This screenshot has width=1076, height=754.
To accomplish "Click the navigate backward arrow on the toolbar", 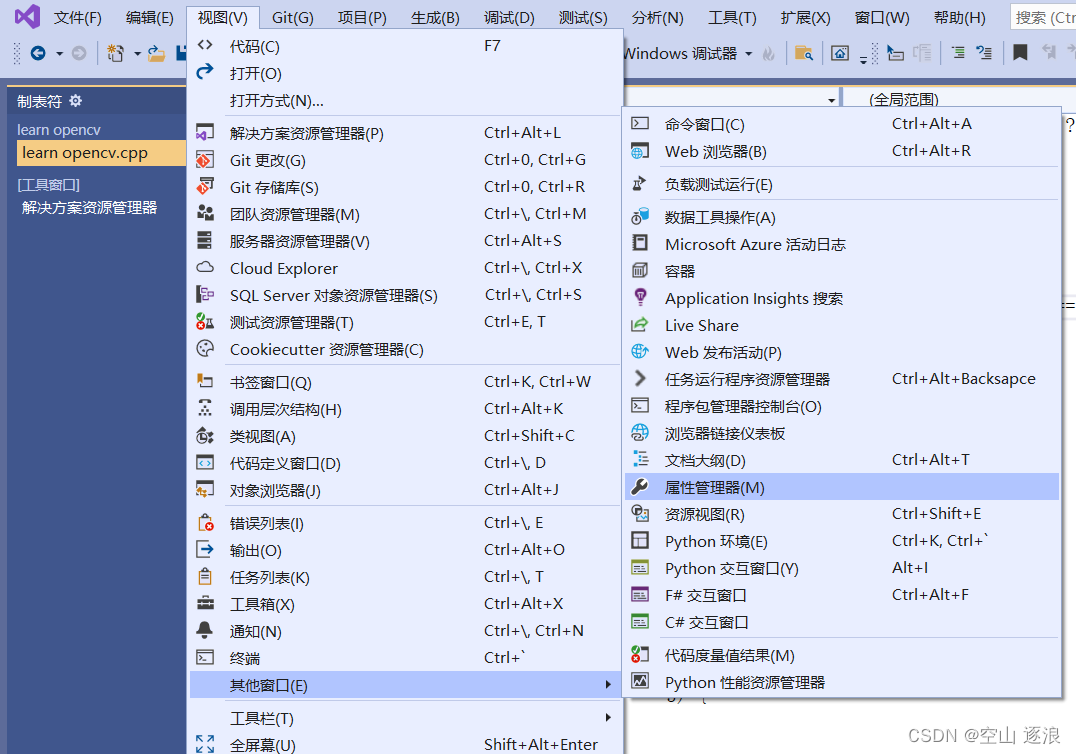I will point(38,53).
